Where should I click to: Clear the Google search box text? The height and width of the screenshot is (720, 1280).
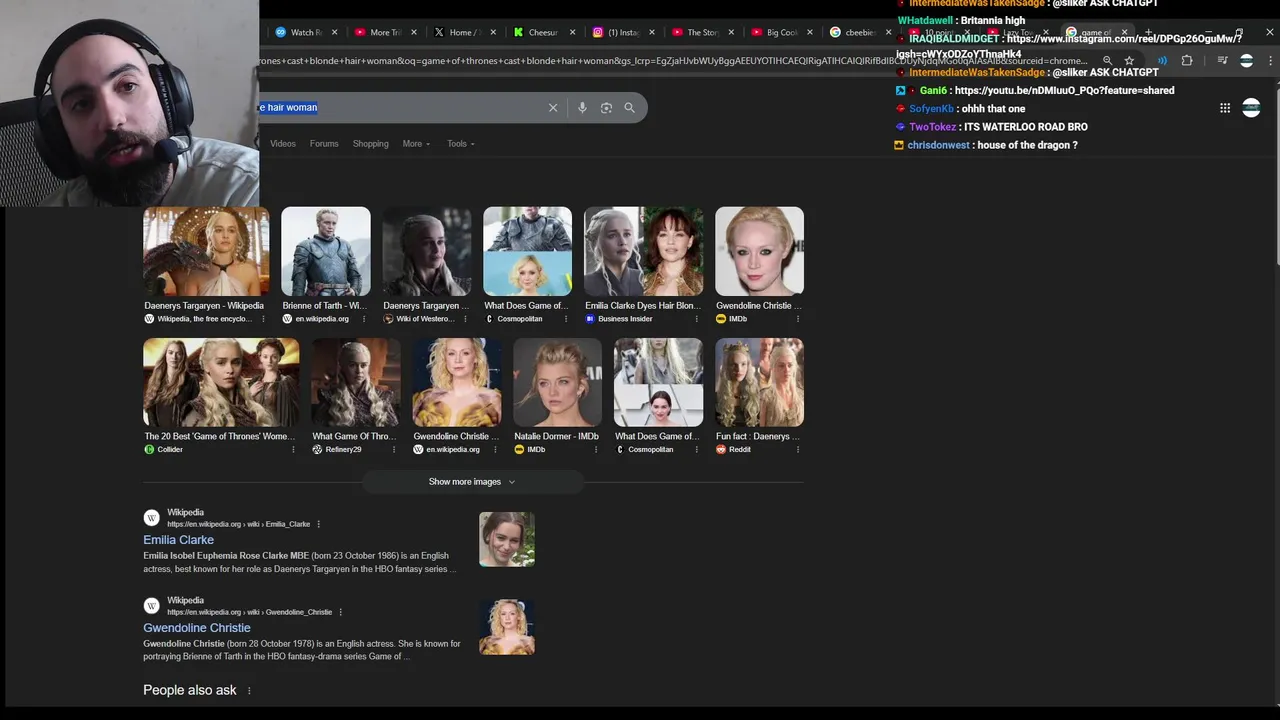point(553,108)
